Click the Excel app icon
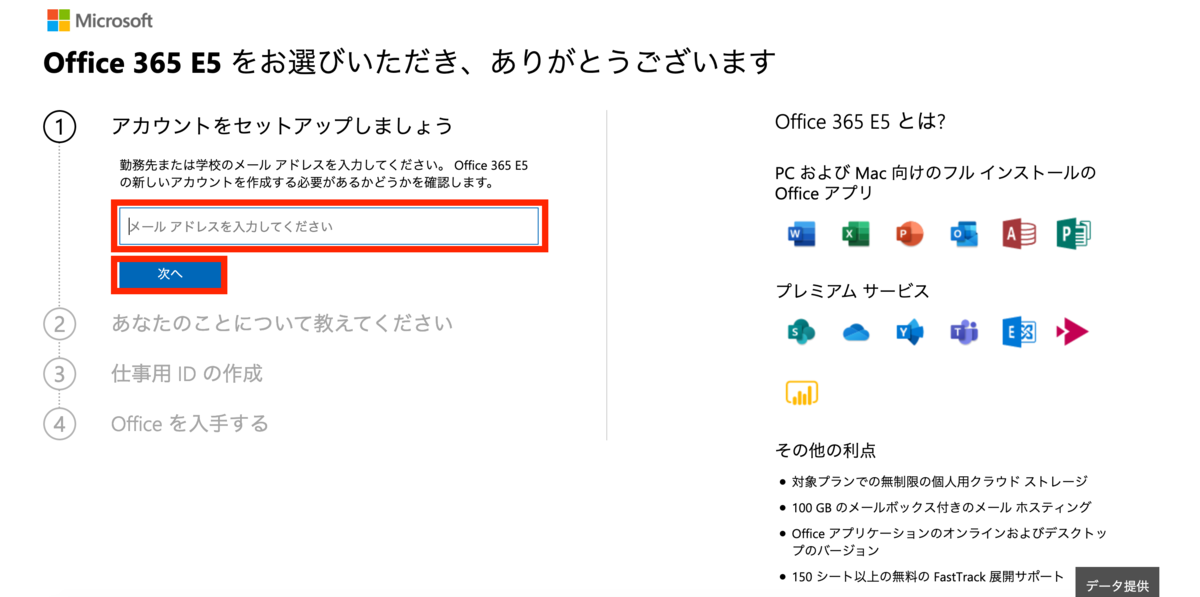1200x597 pixels. click(x=855, y=234)
